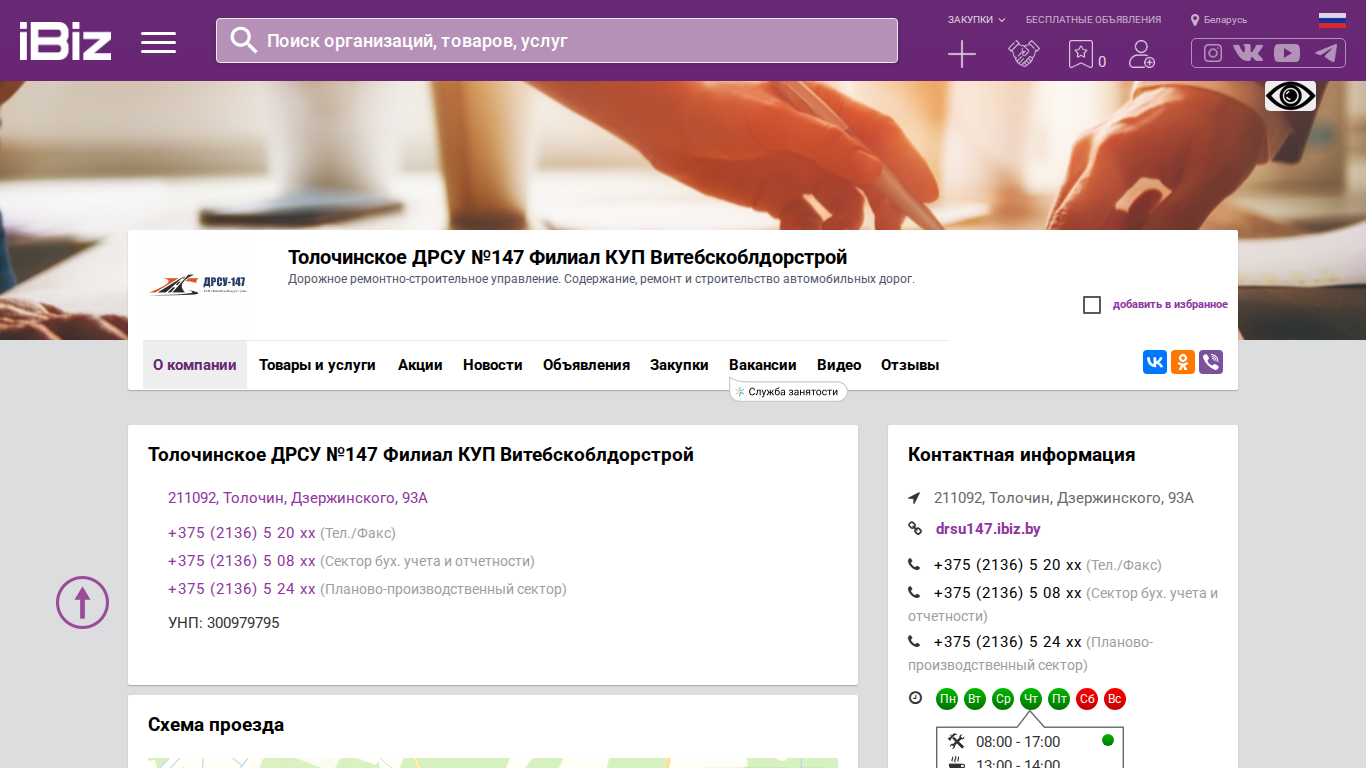Image resolution: width=1366 pixels, height=768 pixels.
Task: Select Thursday (Чт) schedule day
Action: pos(1031,699)
